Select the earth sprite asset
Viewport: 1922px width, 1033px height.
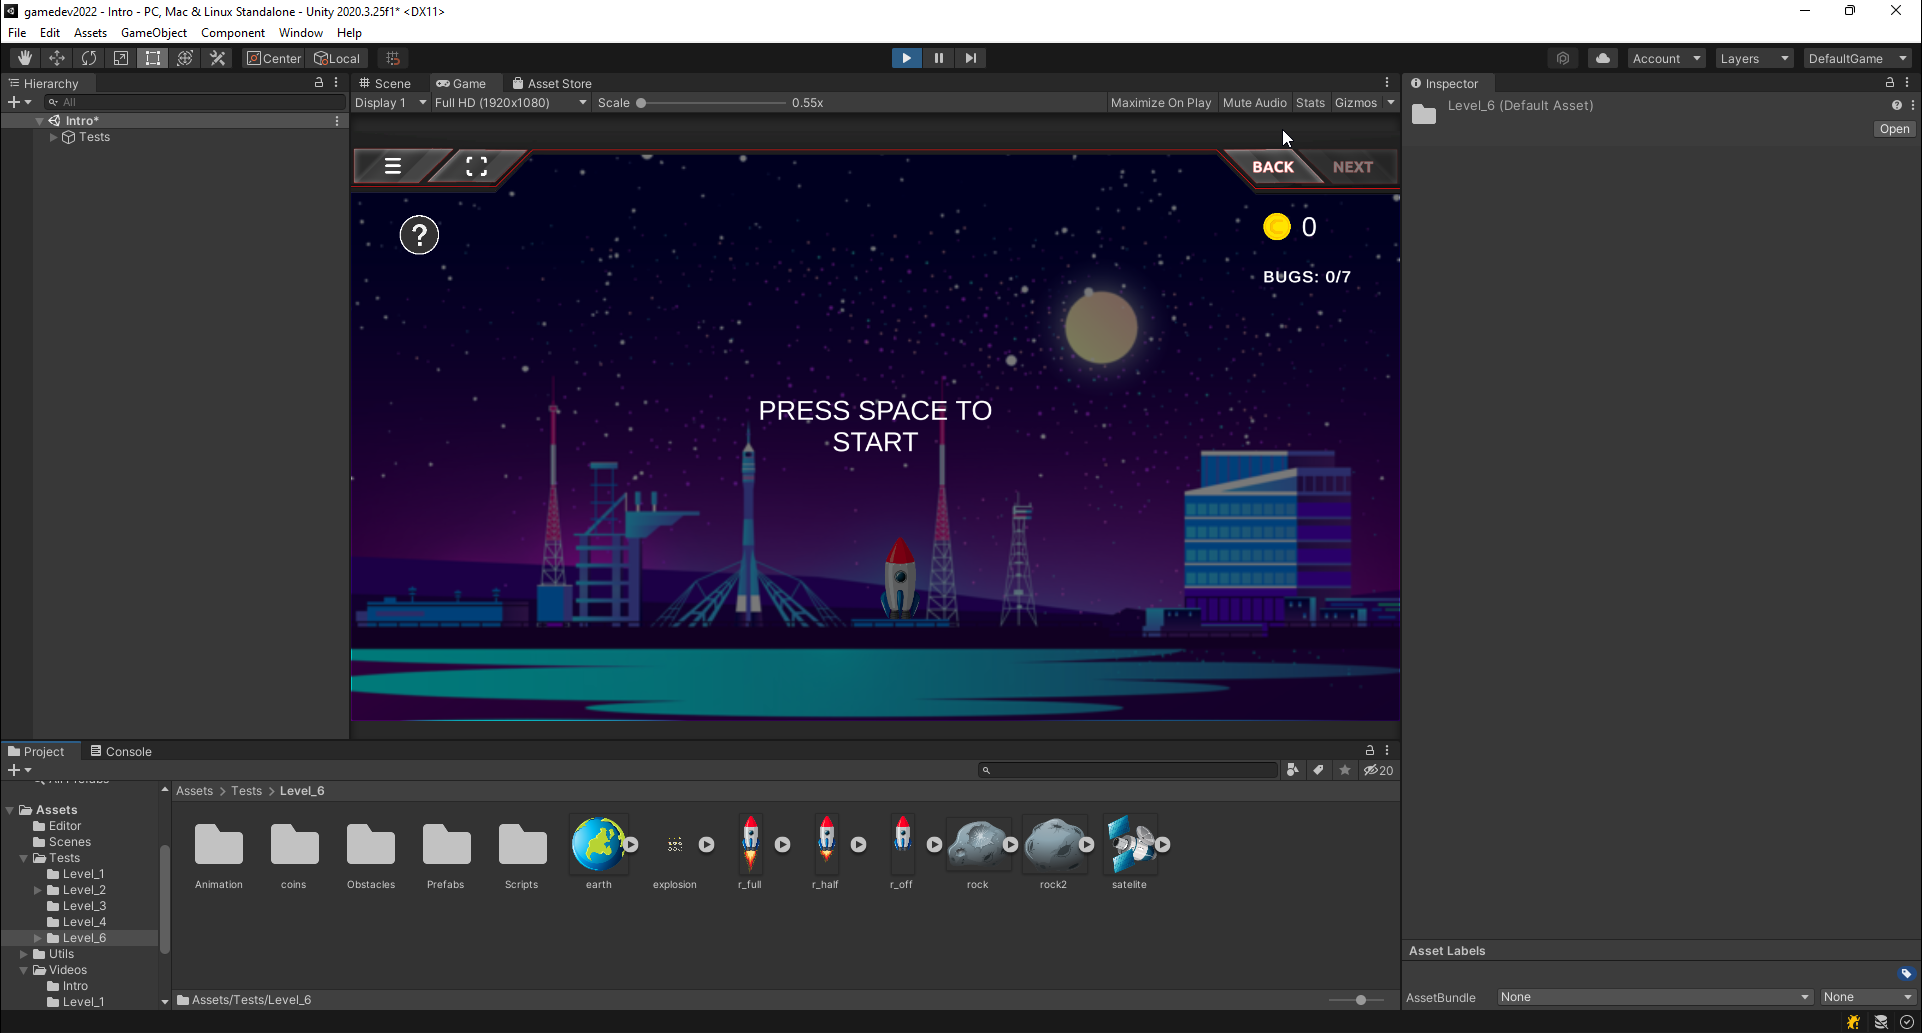coord(598,845)
